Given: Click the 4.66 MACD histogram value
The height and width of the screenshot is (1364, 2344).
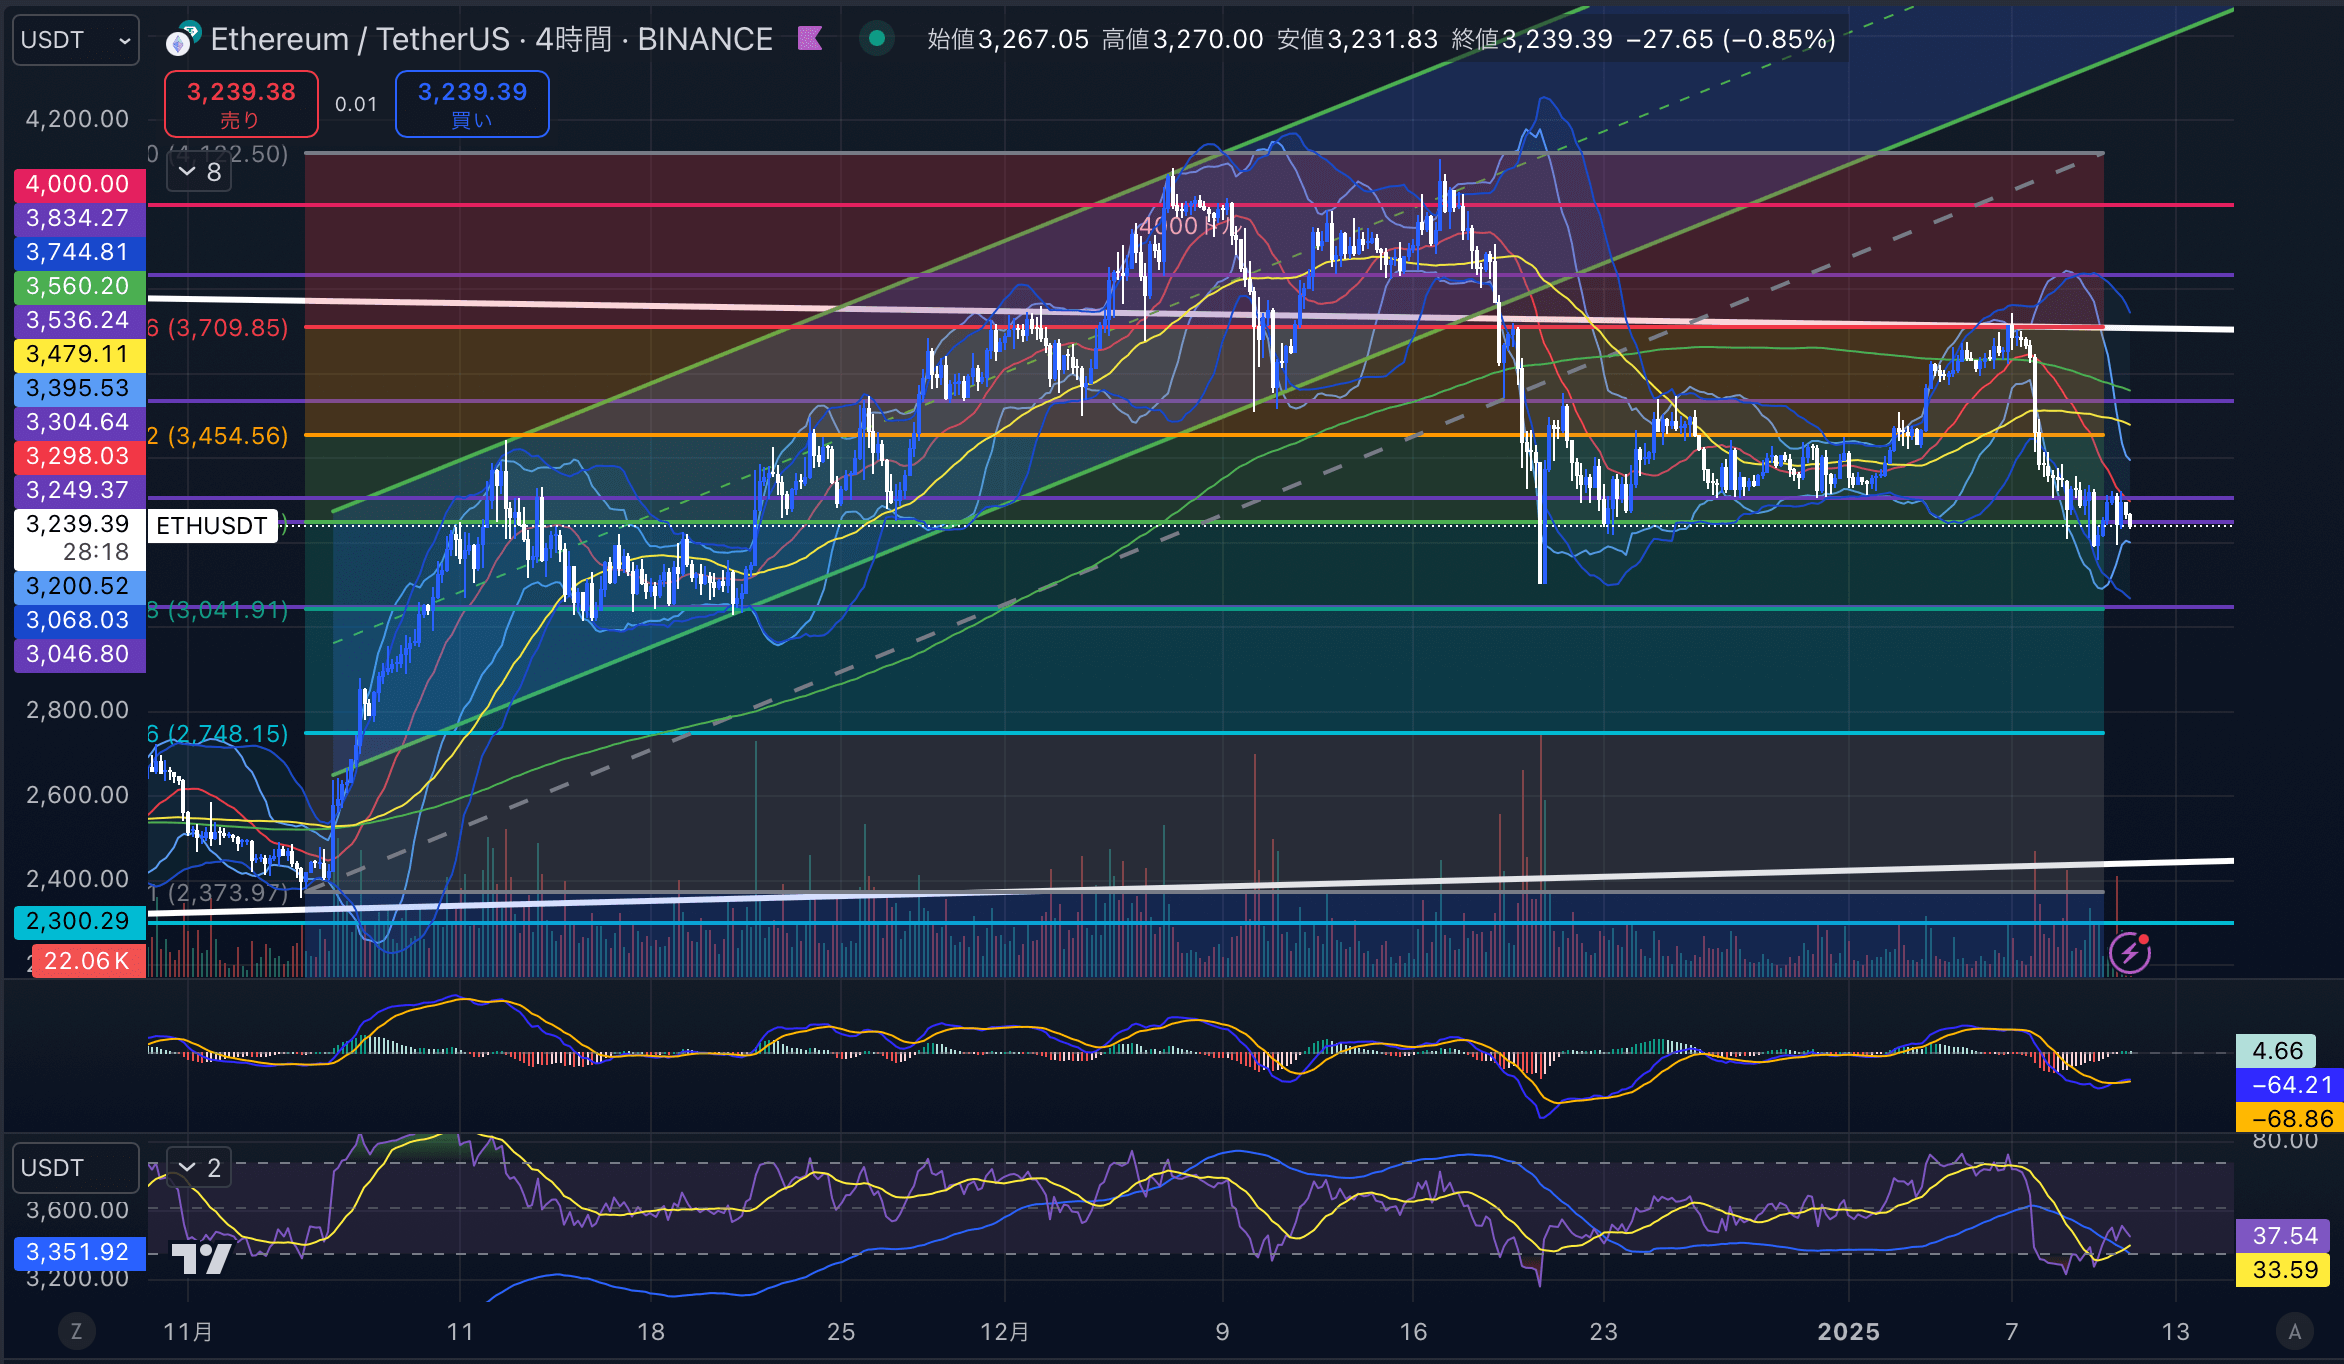Looking at the screenshot, I should click(2277, 1051).
